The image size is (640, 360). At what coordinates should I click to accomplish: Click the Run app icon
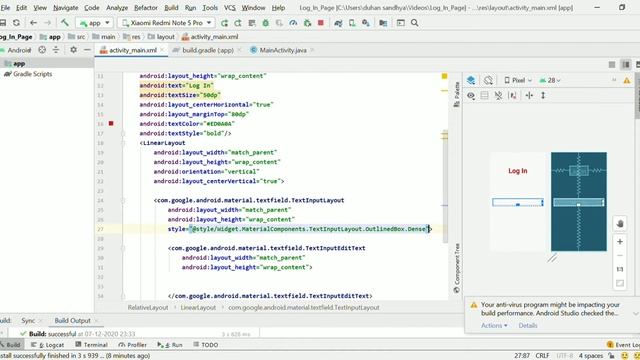click(224, 23)
